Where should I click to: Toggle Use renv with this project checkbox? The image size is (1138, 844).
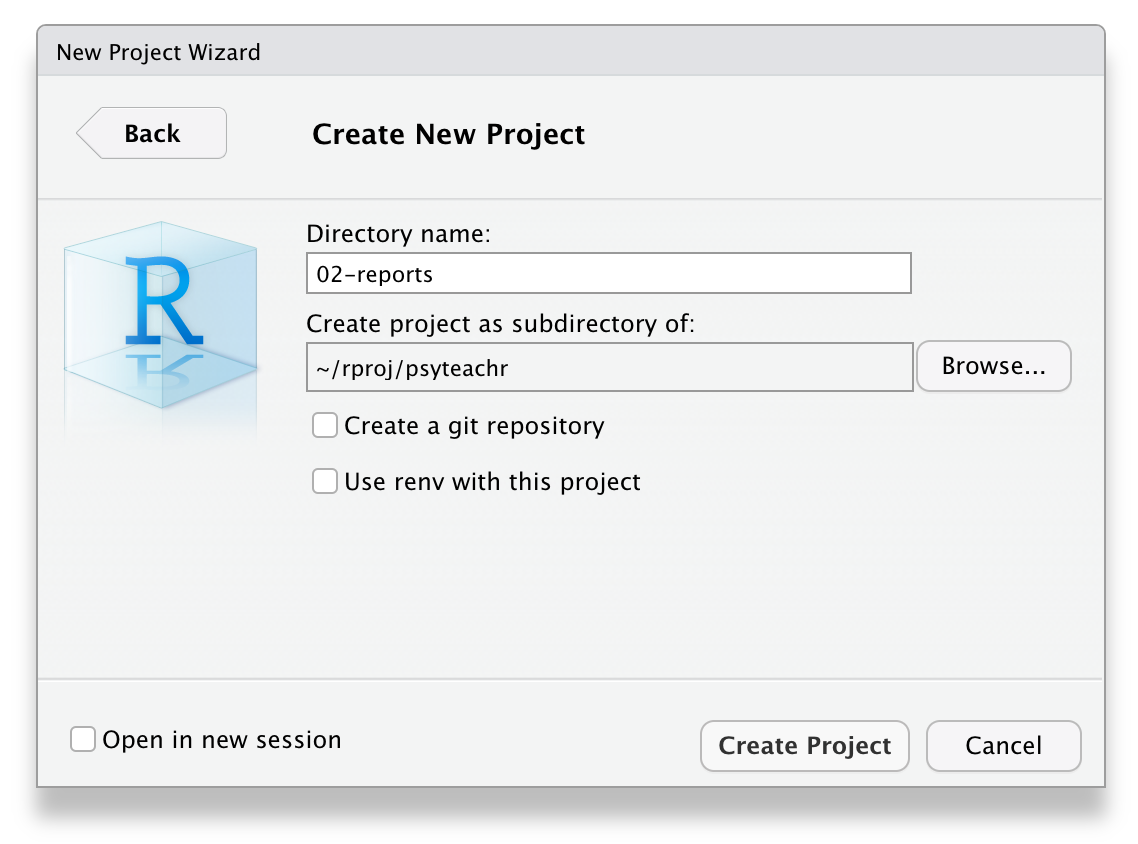324,481
